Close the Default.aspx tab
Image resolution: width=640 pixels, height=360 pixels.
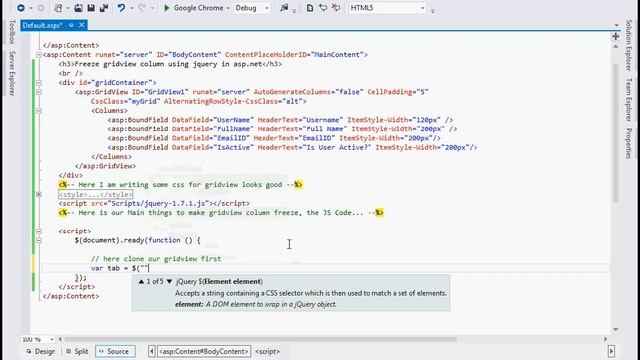[82, 25]
